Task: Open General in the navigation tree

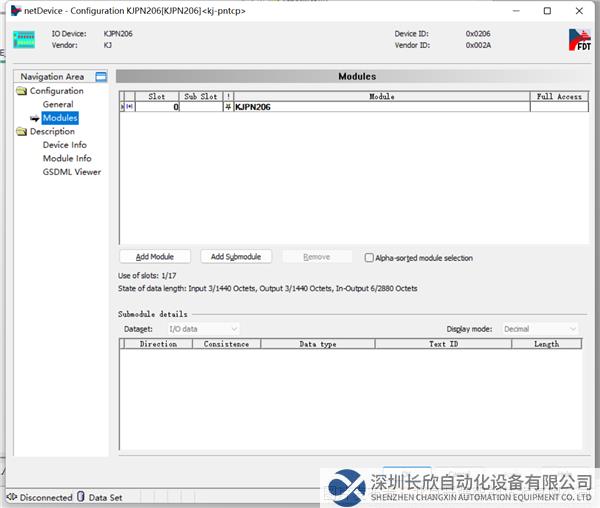Action: 58,104
